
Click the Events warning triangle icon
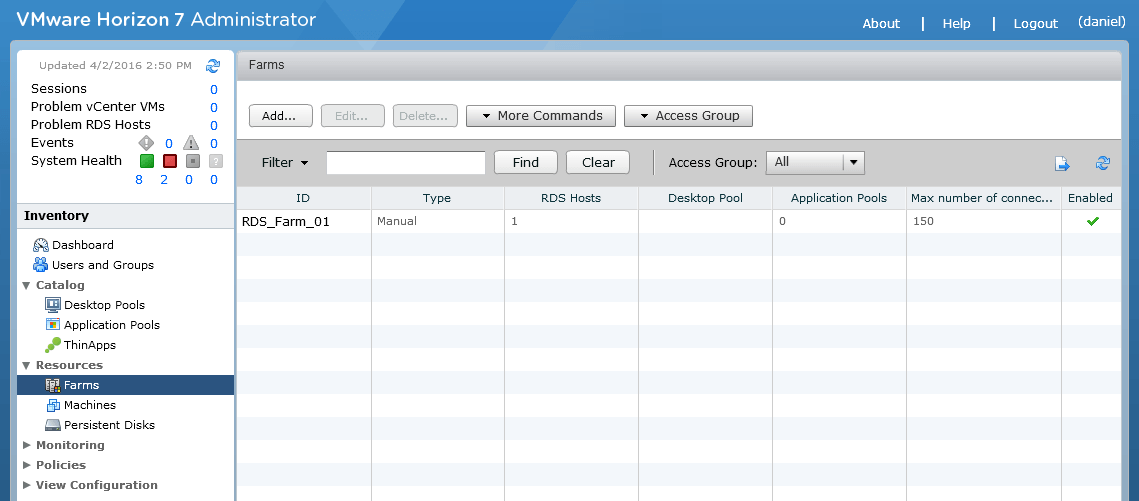190,143
